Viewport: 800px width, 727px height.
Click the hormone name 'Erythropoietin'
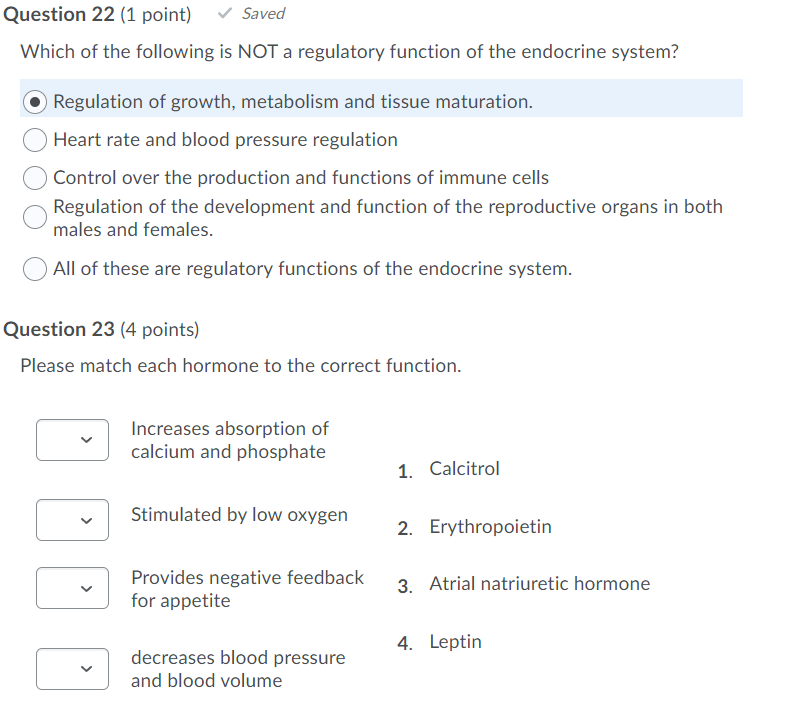[490, 526]
